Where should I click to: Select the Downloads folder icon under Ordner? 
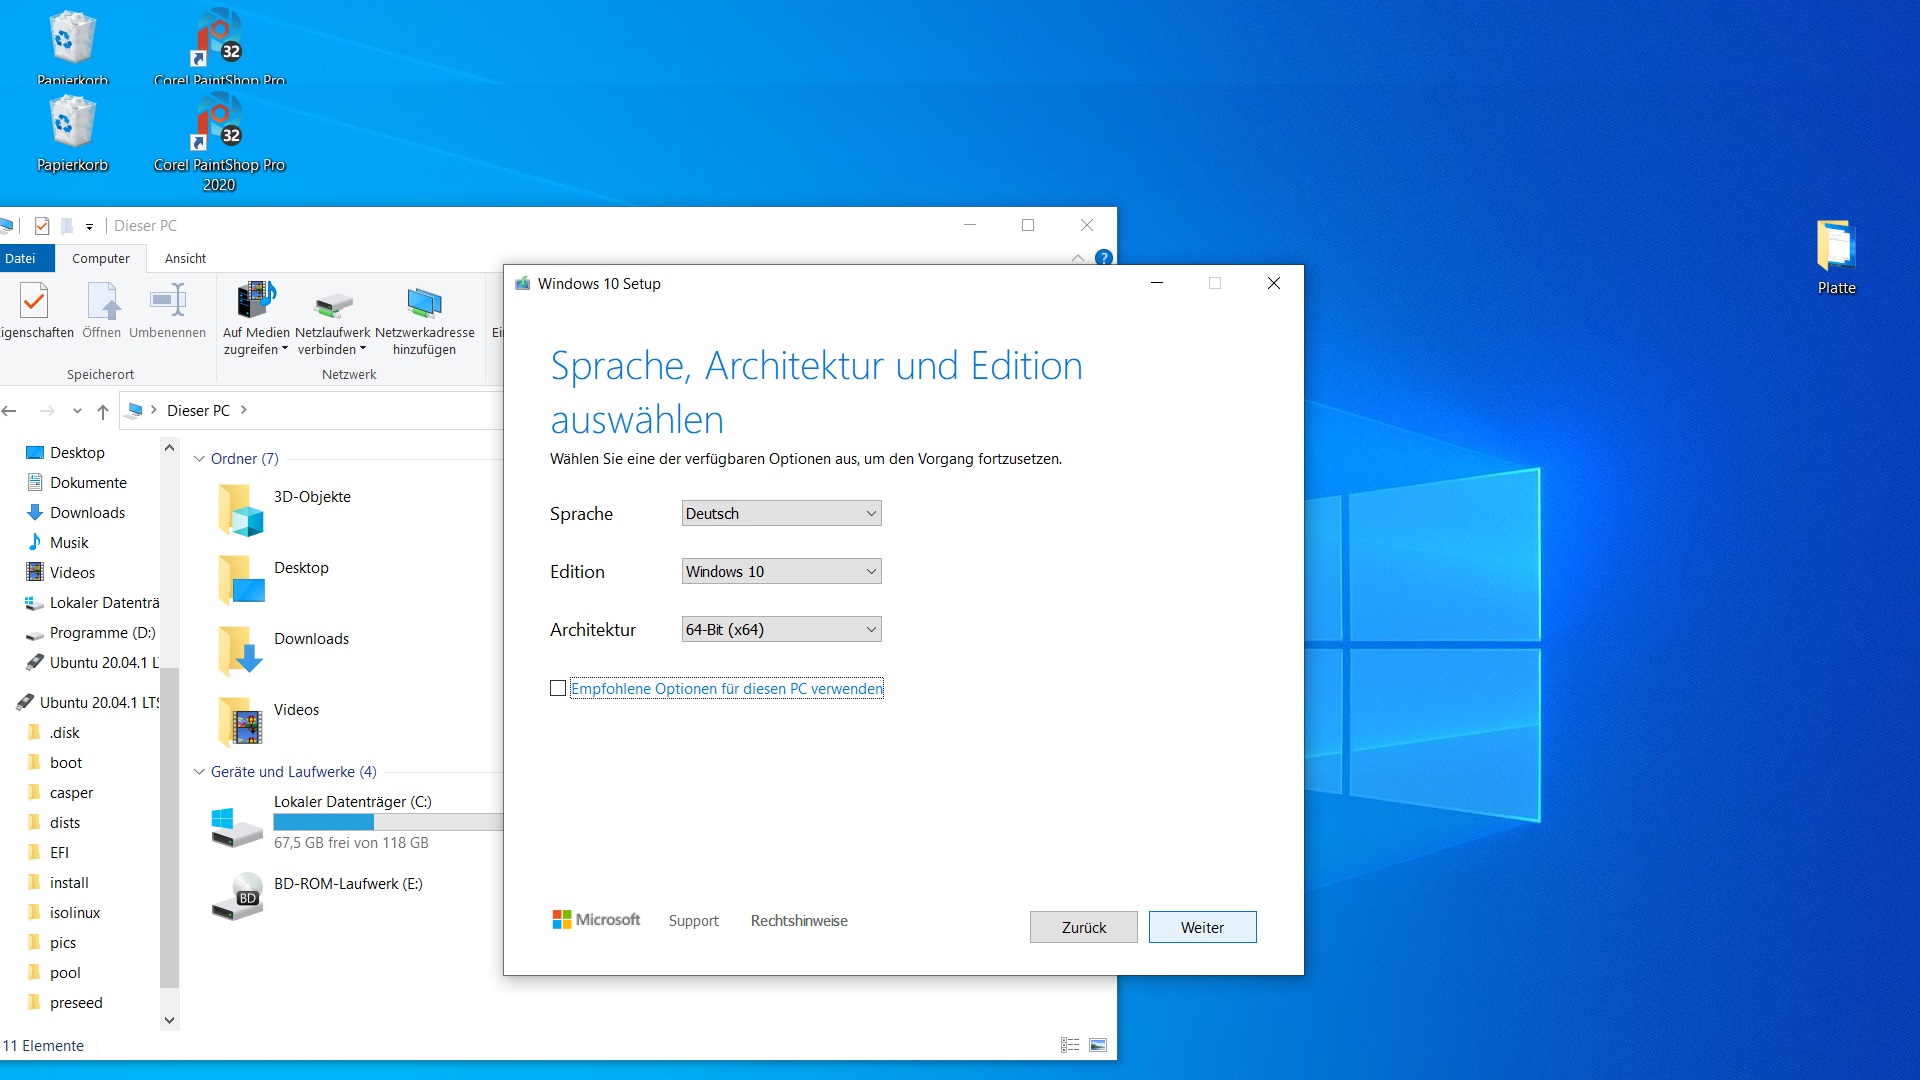240,651
